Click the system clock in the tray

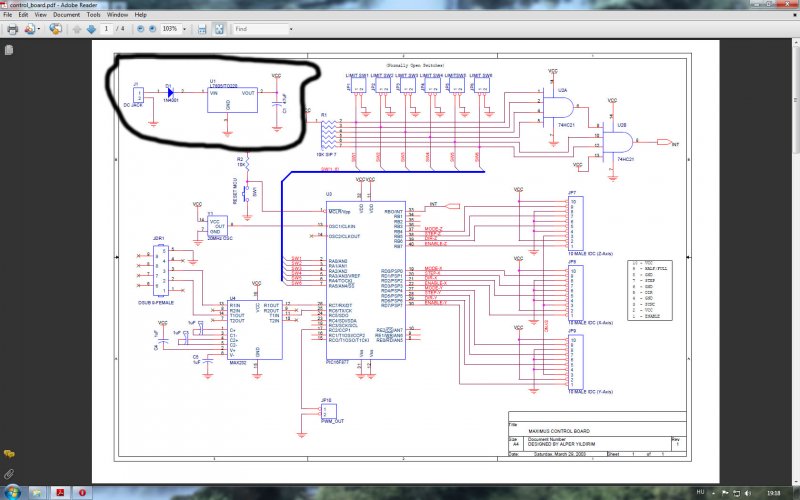773,493
